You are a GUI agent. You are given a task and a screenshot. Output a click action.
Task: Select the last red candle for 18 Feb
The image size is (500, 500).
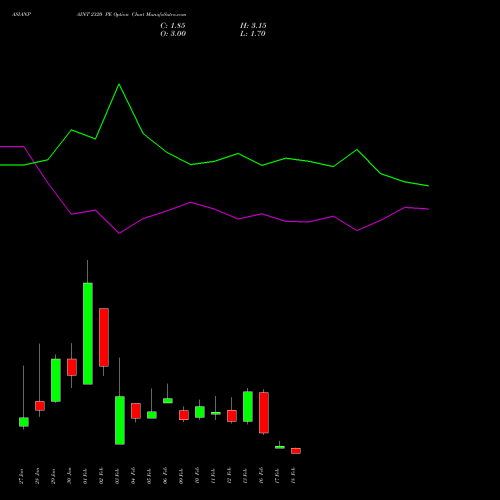296,451
